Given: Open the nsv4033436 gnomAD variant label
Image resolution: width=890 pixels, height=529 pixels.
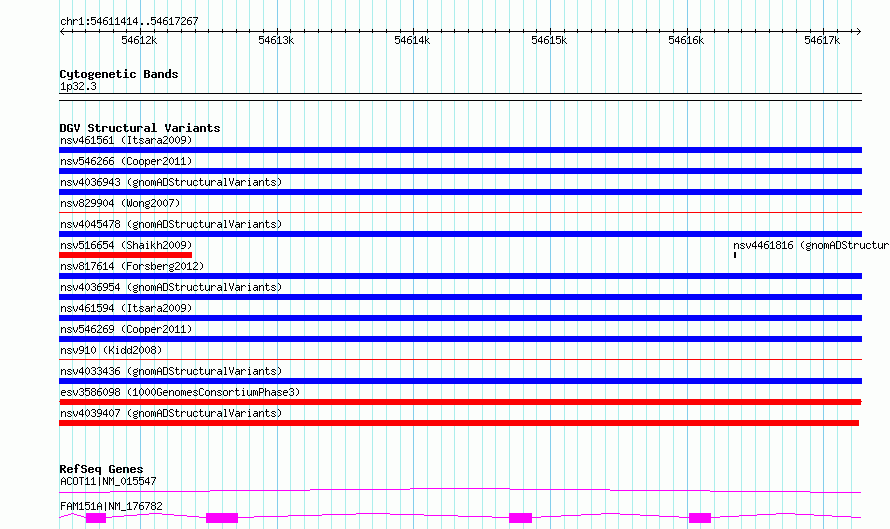Looking at the screenshot, I should [171, 371].
